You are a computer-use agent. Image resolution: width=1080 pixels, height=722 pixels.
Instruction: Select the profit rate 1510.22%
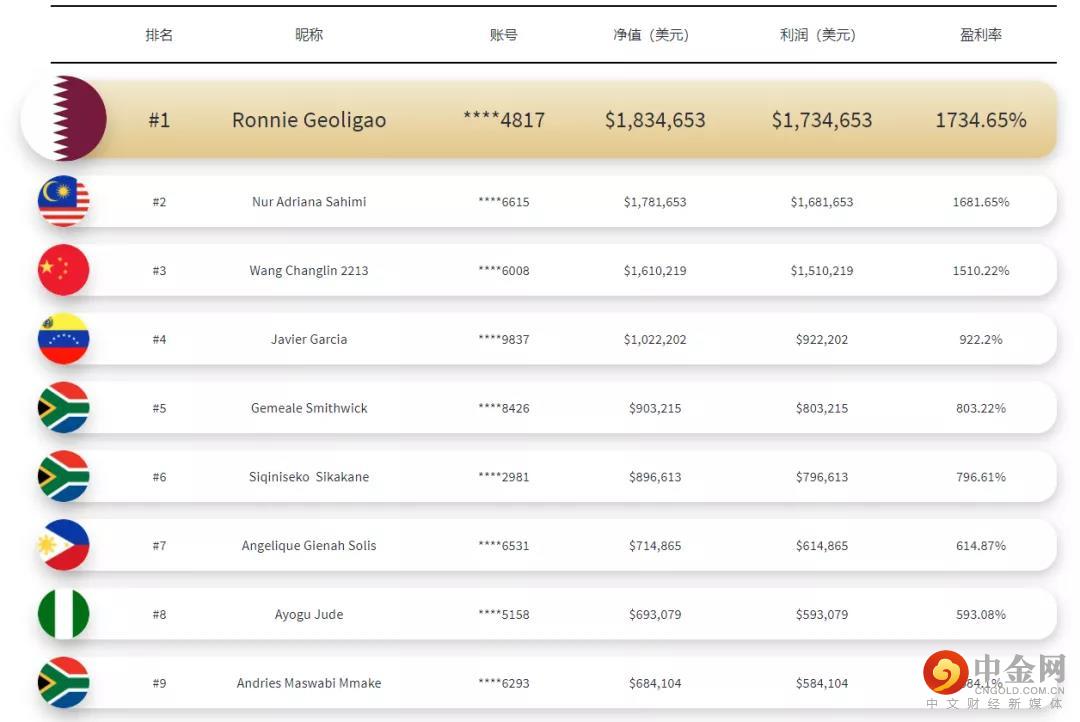tap(981, 271)
